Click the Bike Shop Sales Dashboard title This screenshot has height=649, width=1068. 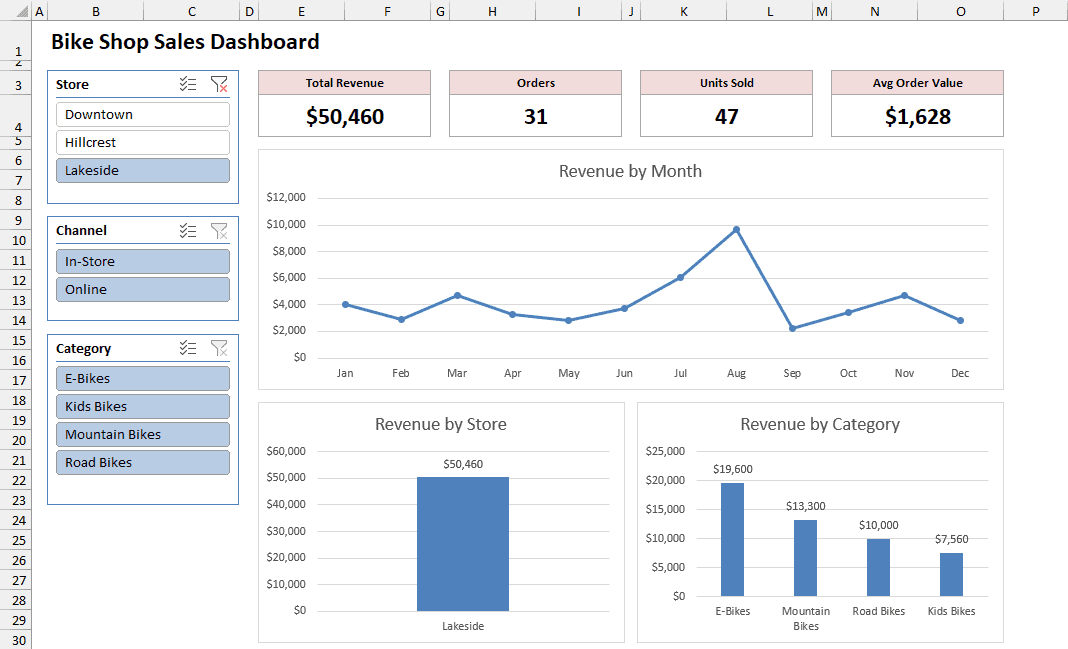click(x=185, y=42)
